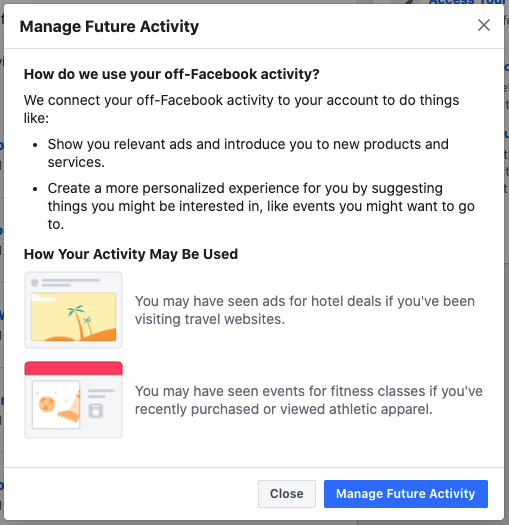Screen dimensions: 509x525
Task: Open Manage Future Activity settings with the blue button
Action: point(406,494)
